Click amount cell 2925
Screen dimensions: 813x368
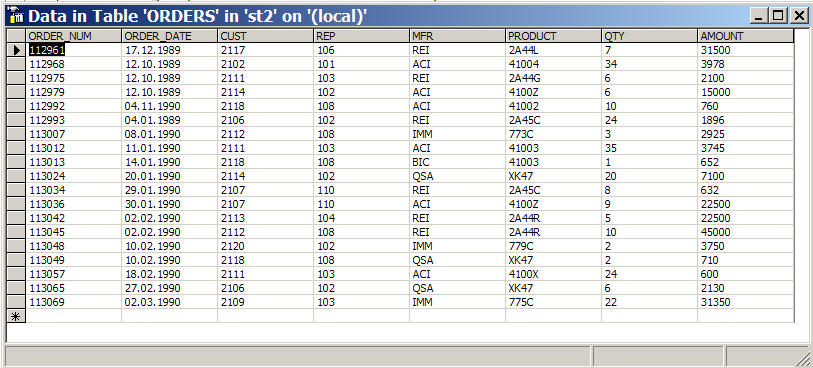click(x=746, y=134)
